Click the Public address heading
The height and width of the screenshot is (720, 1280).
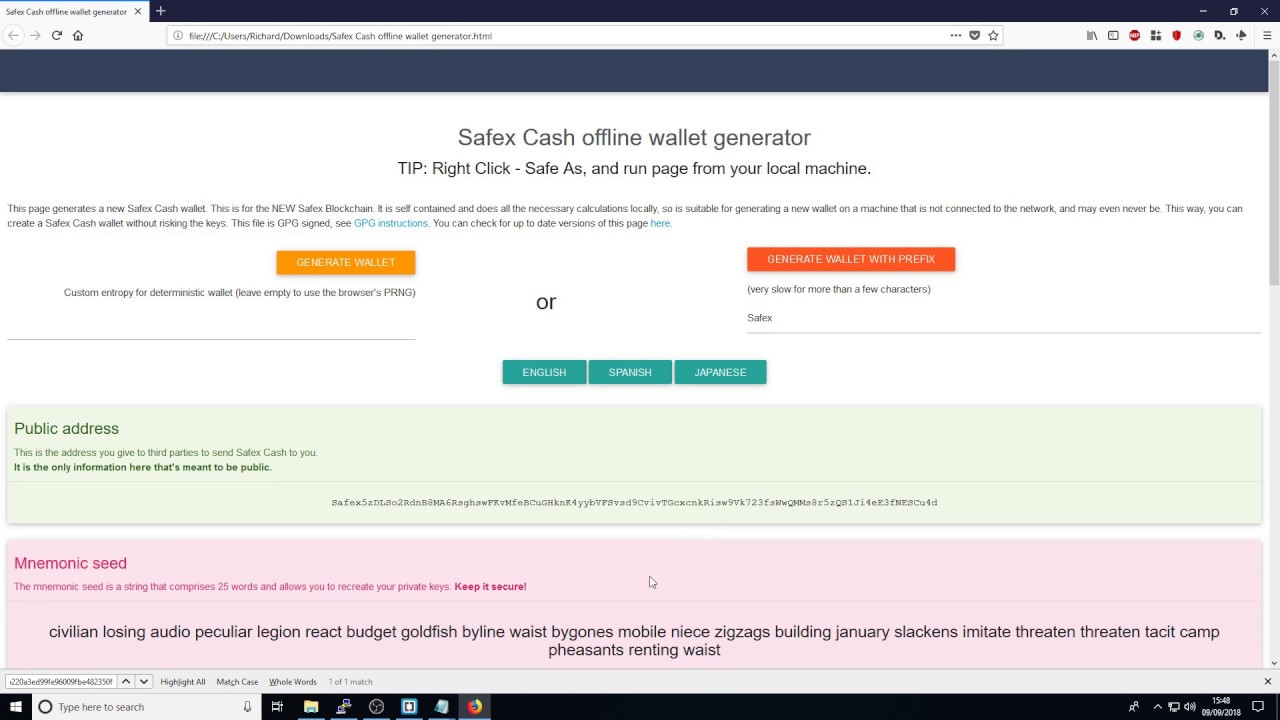click(x=66, y=428)
